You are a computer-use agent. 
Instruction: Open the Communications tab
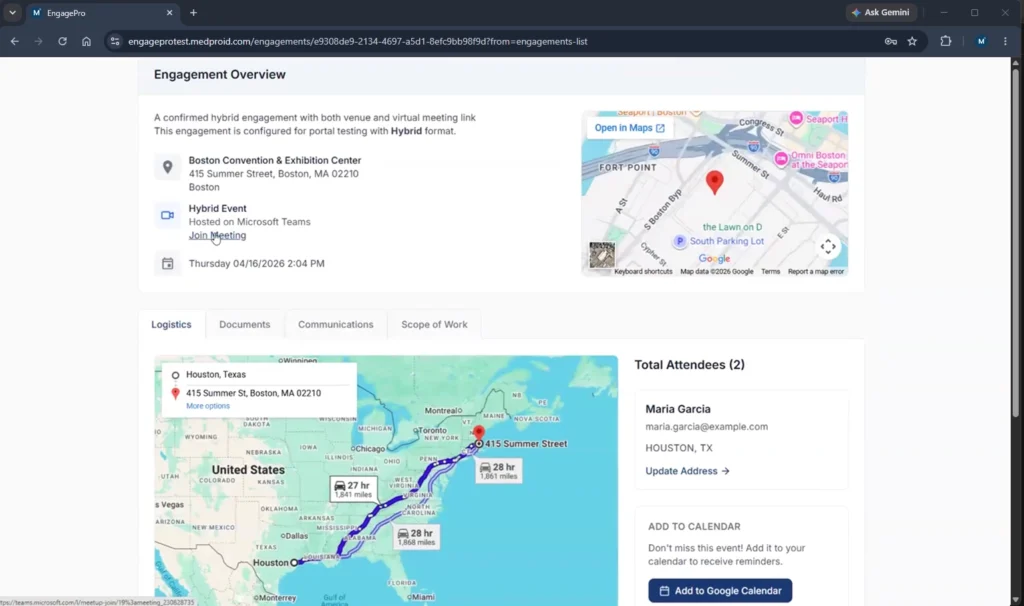click(336, 325)
